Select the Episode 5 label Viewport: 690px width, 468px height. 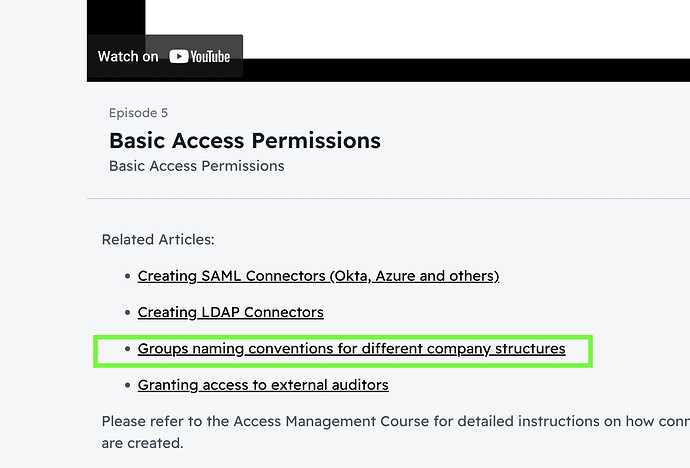coord(138,113)
